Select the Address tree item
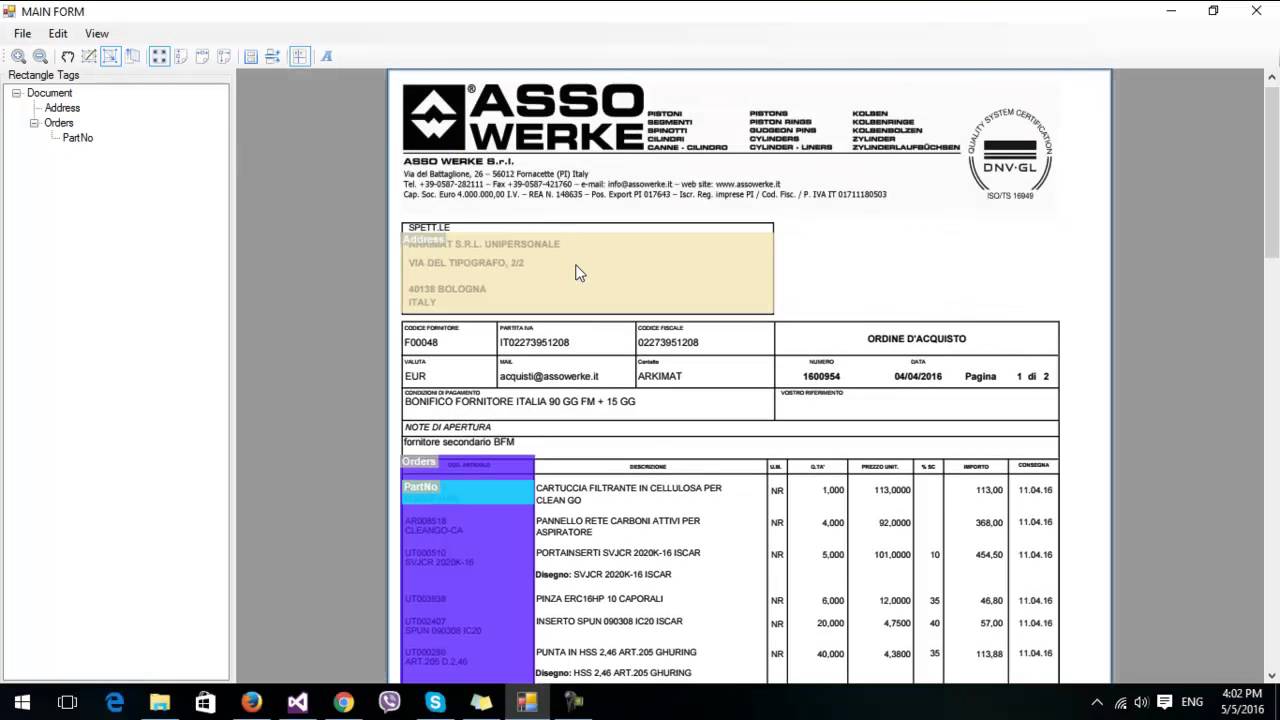This screenshot has width=1280, height=720. [62, 108]
